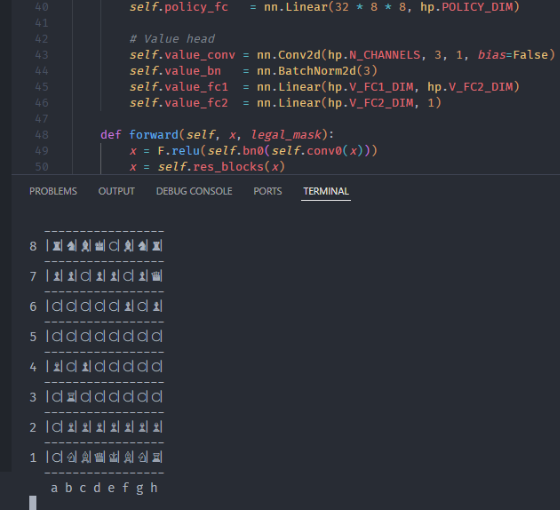560x510 pixels.
Task: Open the PORTS tab
Action: coord(268,191)
